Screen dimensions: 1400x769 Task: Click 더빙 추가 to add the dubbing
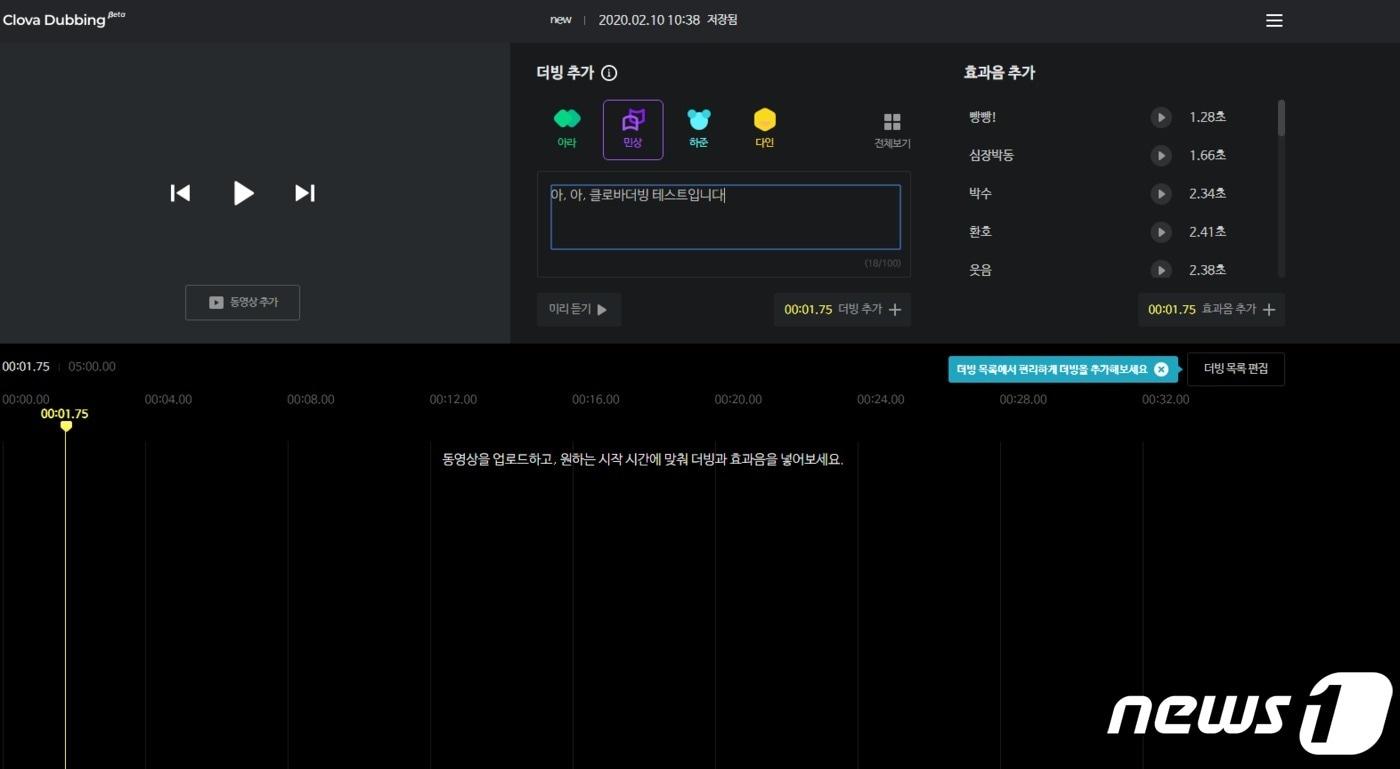(x=843, y=309)
